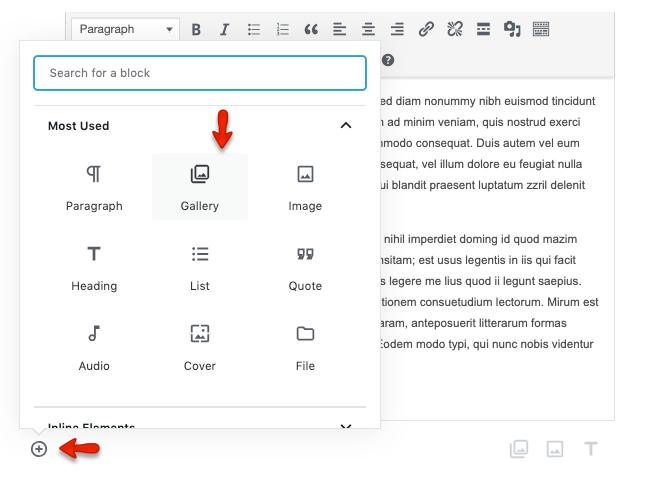Insert an Image block
The image size is (649, 491).
click(x=305, y=186)
